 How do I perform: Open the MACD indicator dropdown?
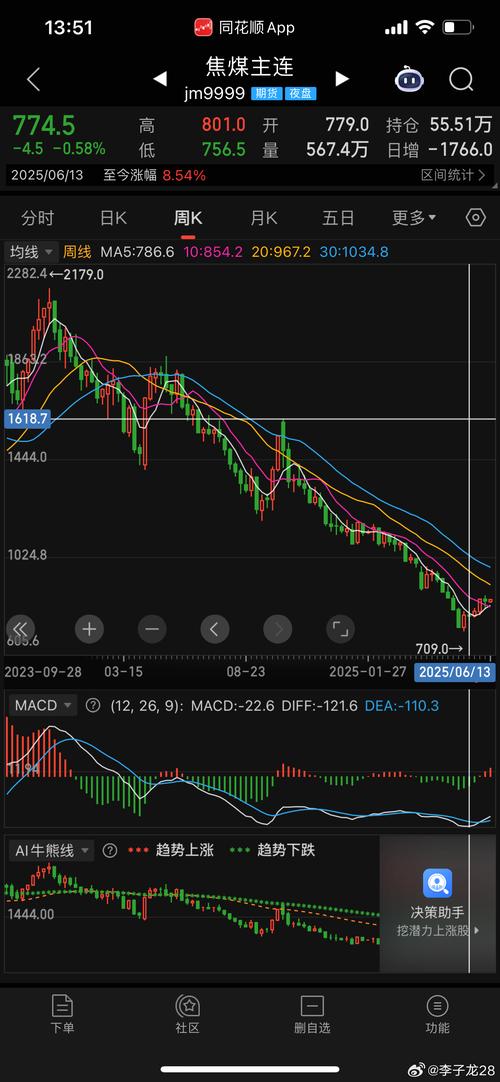(43, 705)
